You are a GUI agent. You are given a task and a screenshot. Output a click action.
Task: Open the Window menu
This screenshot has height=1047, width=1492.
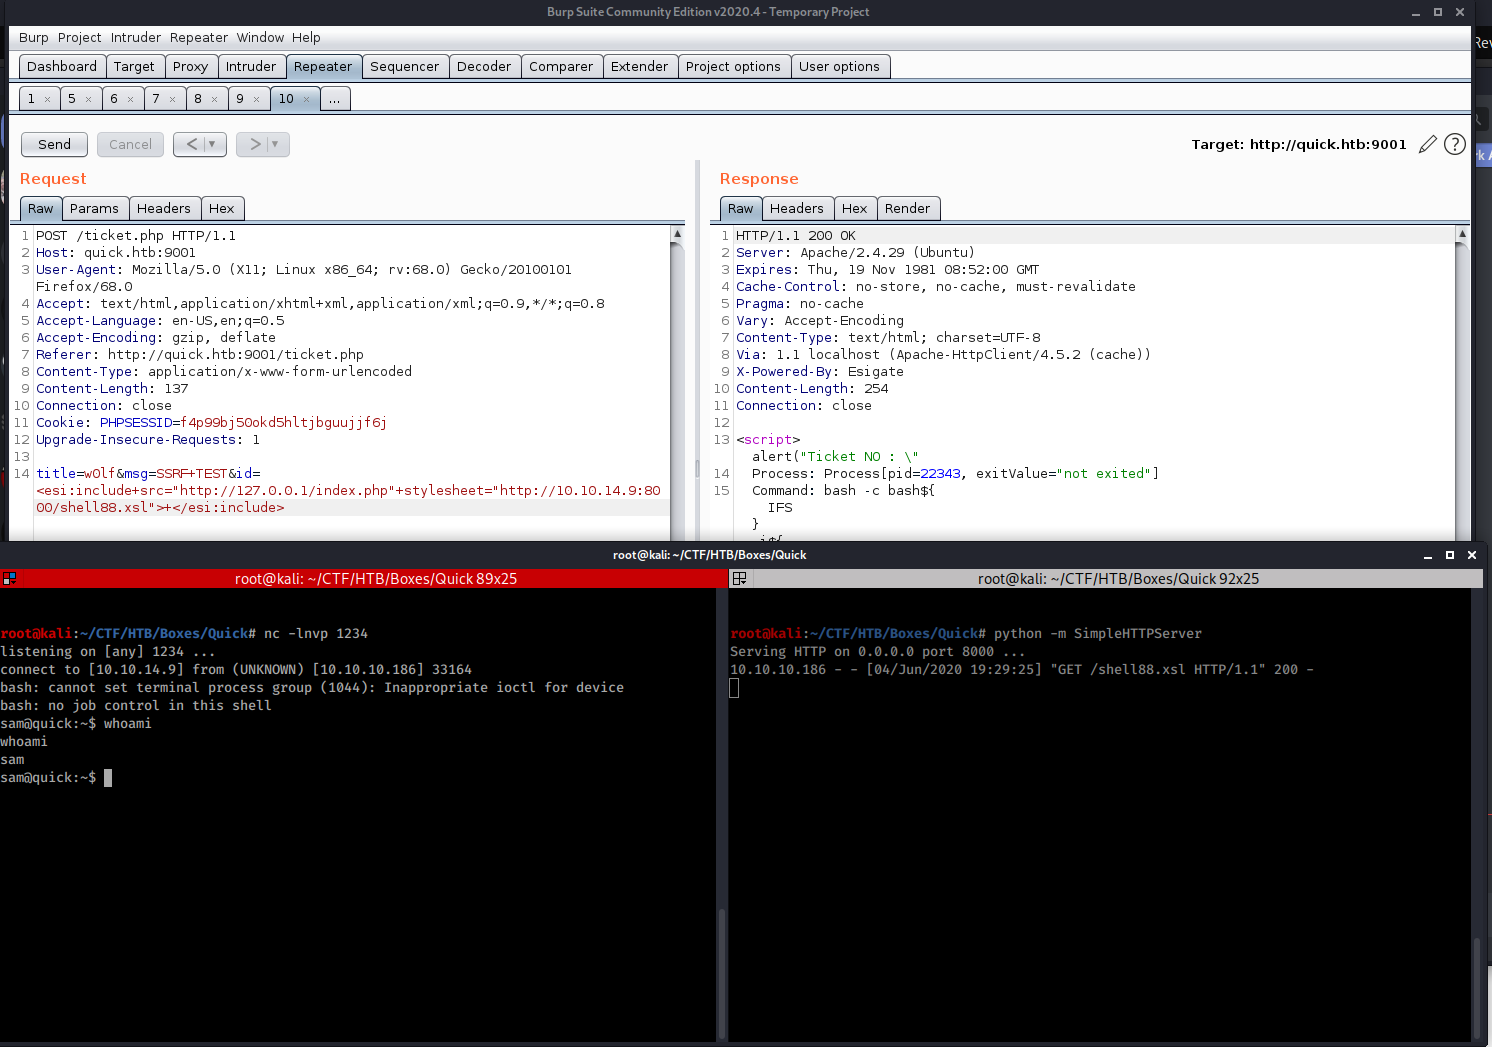(x=260, y=37)
